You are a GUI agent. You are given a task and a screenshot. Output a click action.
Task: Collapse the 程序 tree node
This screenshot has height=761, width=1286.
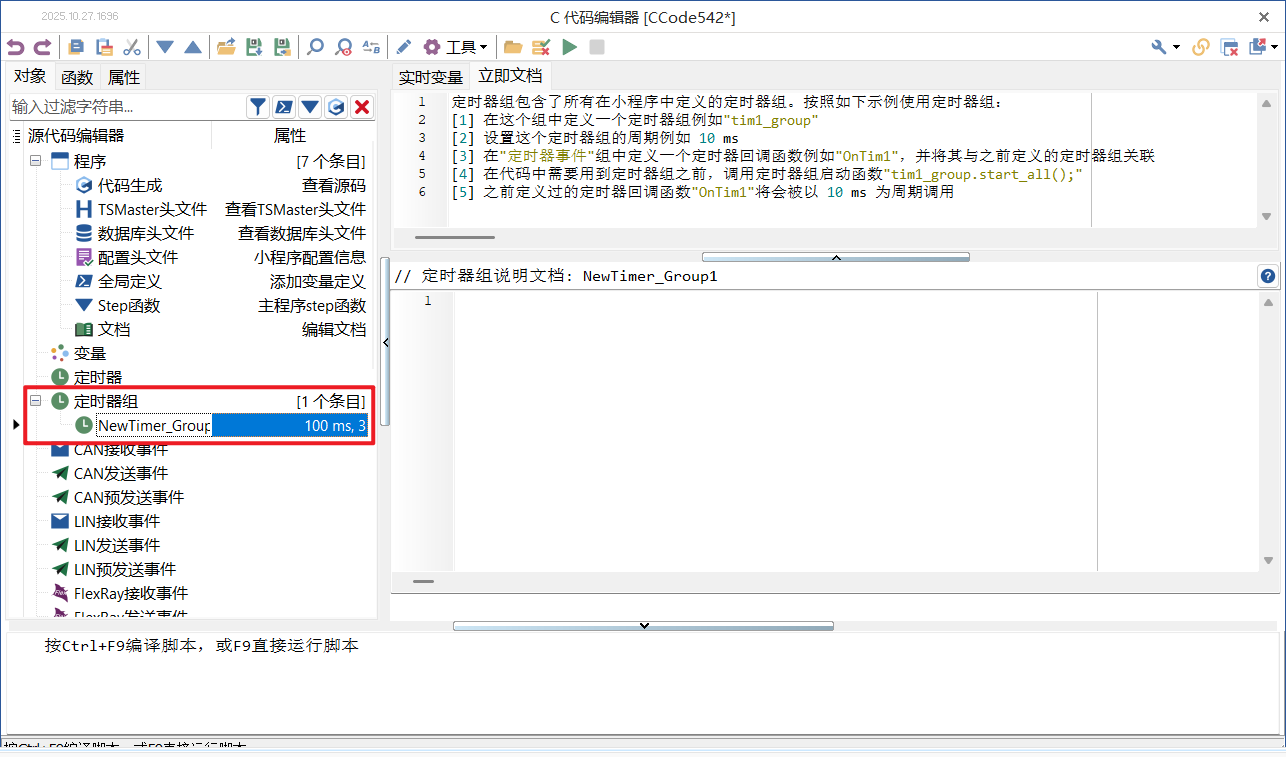click(35, 161)
